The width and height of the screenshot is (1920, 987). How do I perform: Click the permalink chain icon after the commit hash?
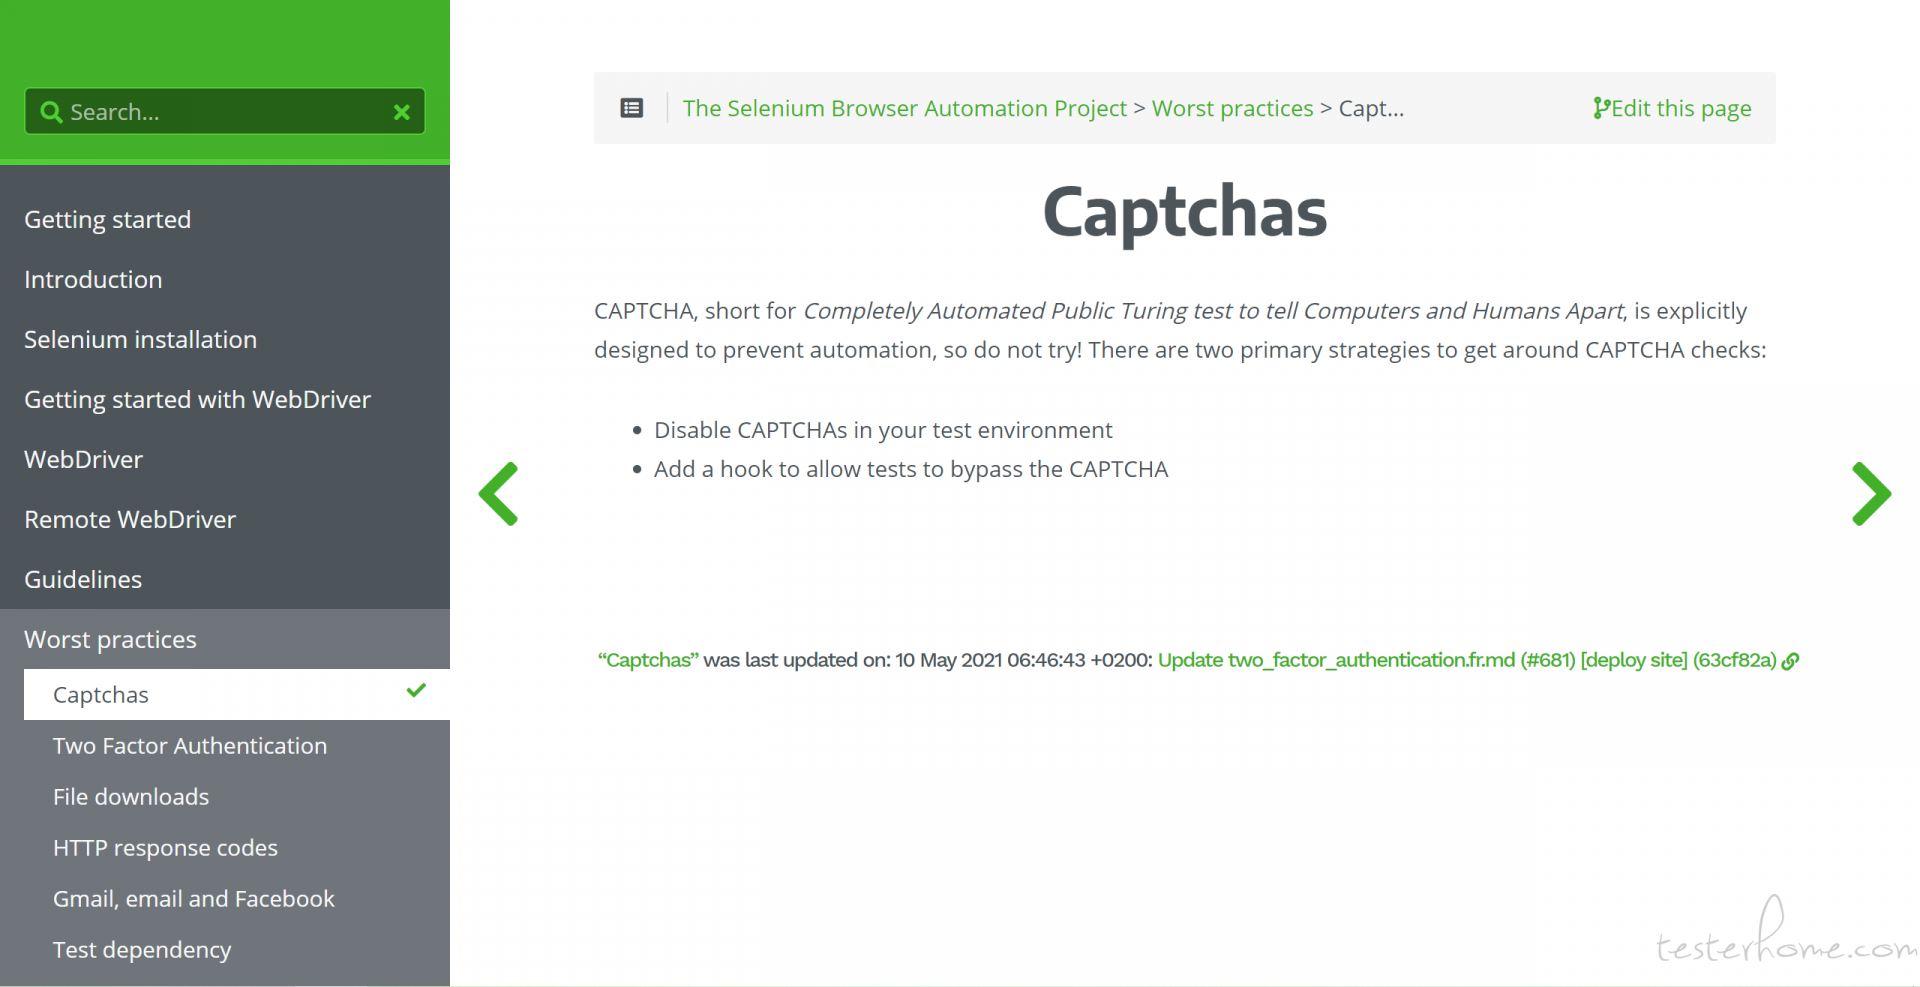[x=1790, y=661]
